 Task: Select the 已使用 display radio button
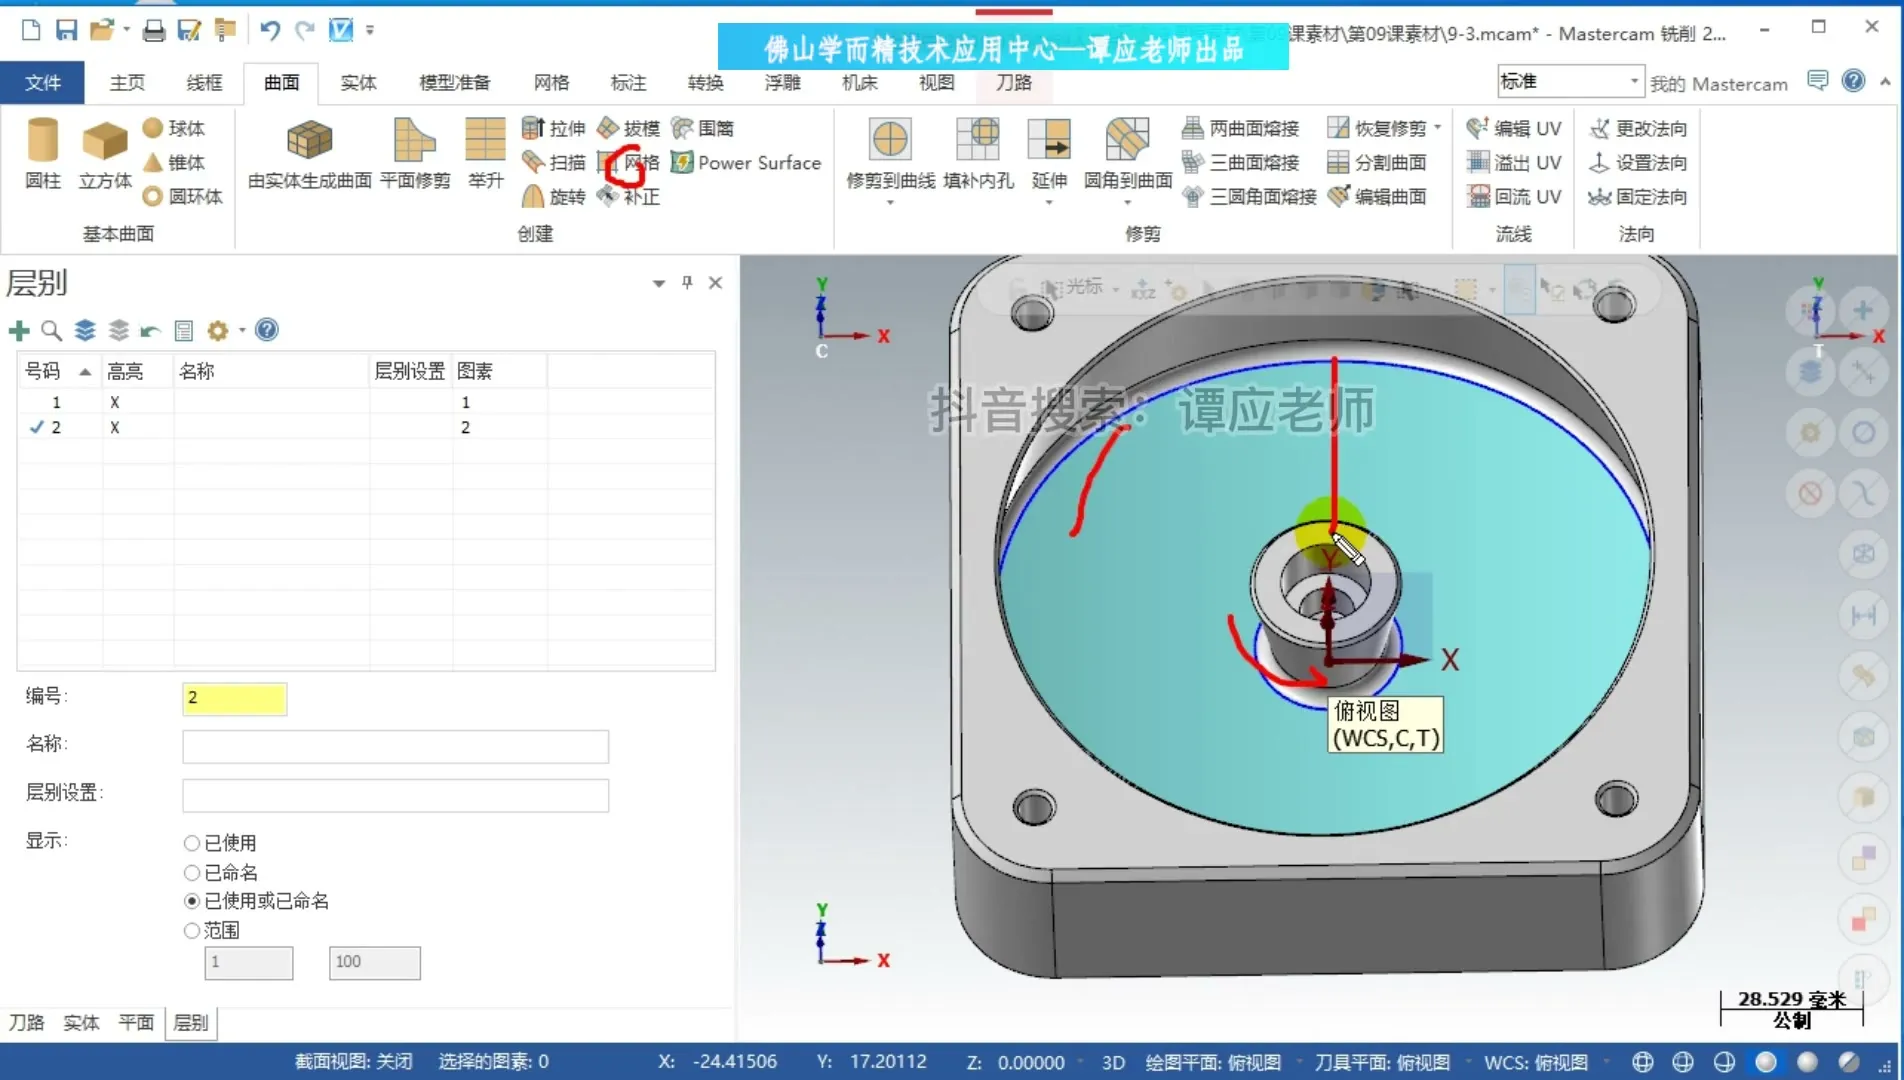[192, 843]
